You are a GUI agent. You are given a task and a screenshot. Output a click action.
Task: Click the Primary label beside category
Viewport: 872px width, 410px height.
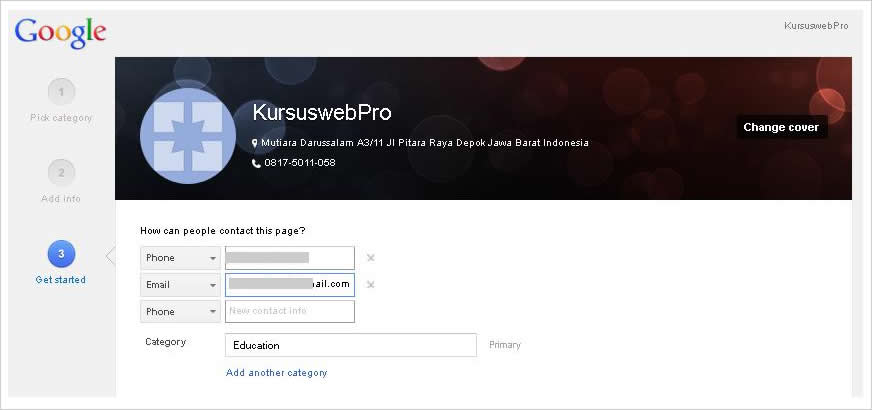point(505,345)
